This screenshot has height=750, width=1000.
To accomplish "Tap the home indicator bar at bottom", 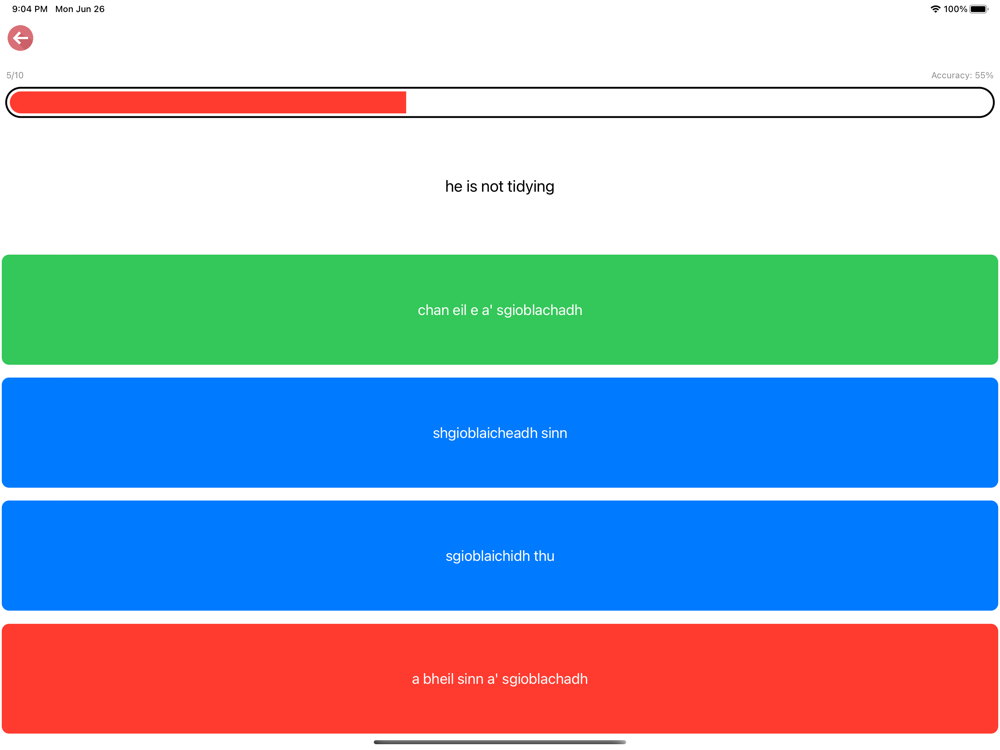I will tap(500, 742).
